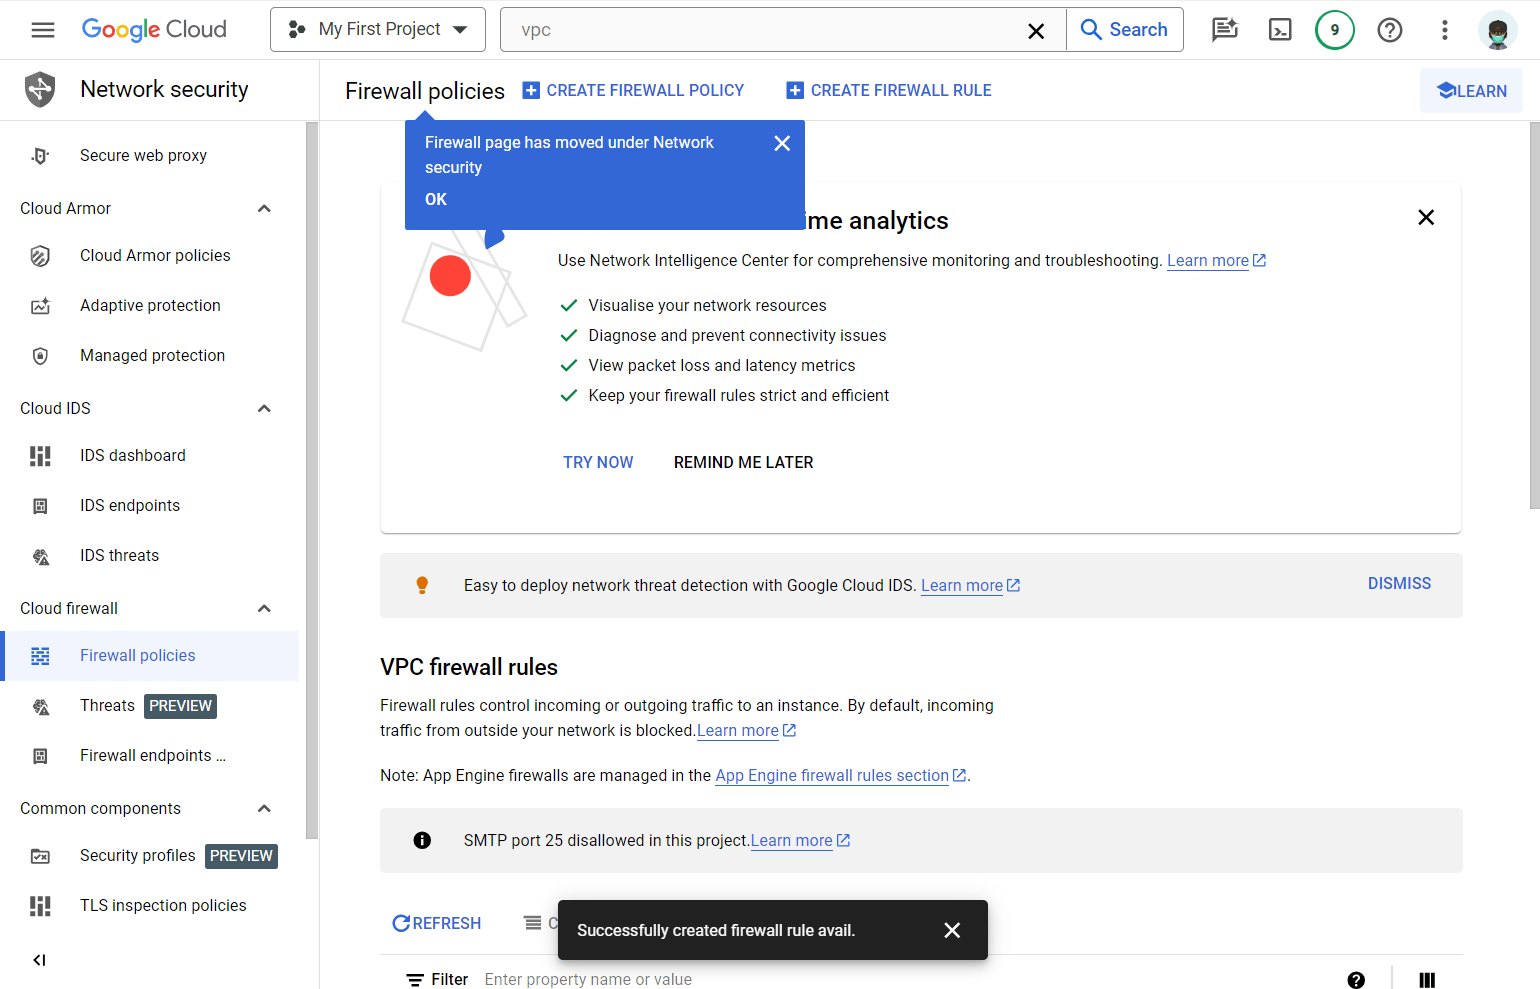This screenshot has width=1540, height=989.
Task: Open the Google Cloud logo home link
Action: pos(154,30)
